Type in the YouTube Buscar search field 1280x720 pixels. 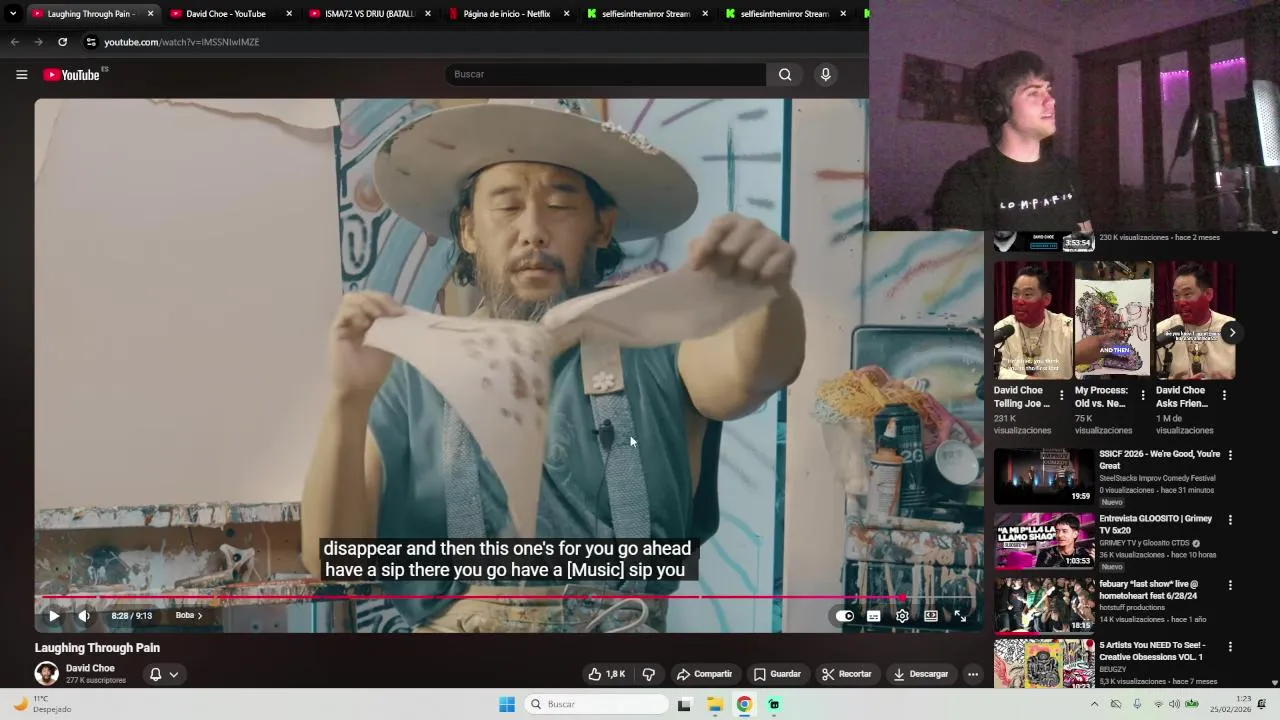click(x=605, y=74)
